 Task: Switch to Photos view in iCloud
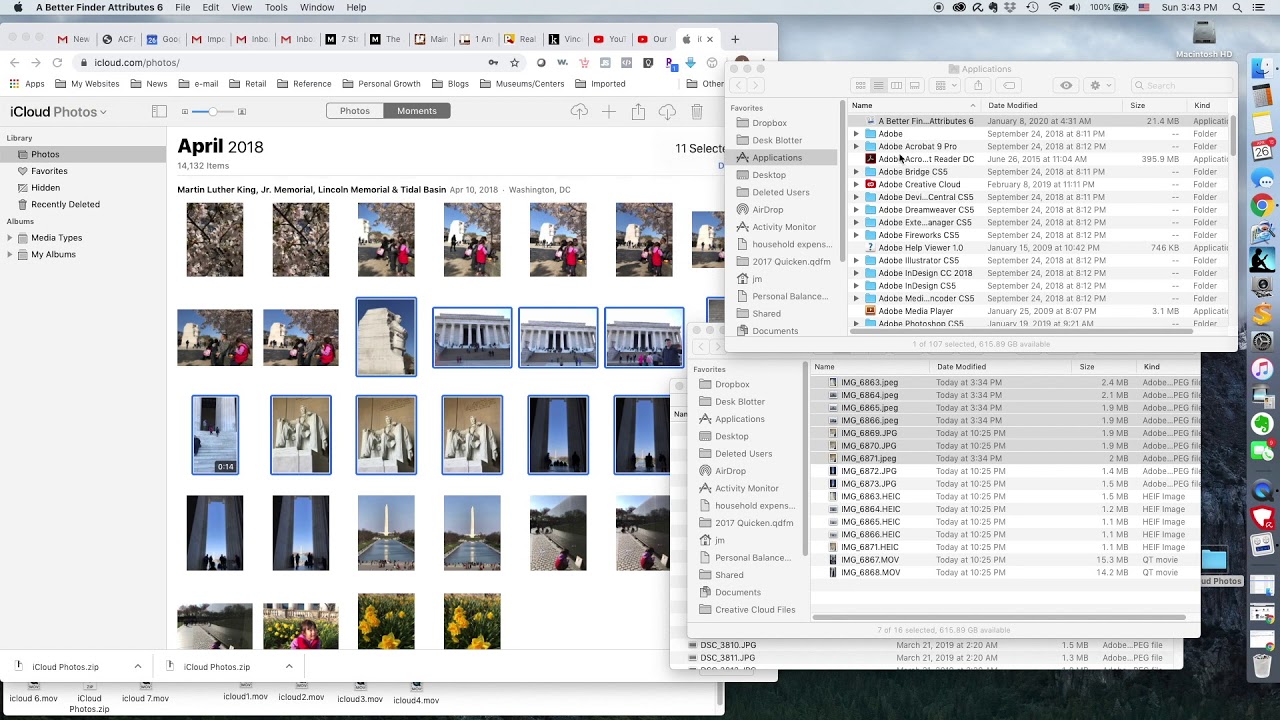[x=355, y=111]
